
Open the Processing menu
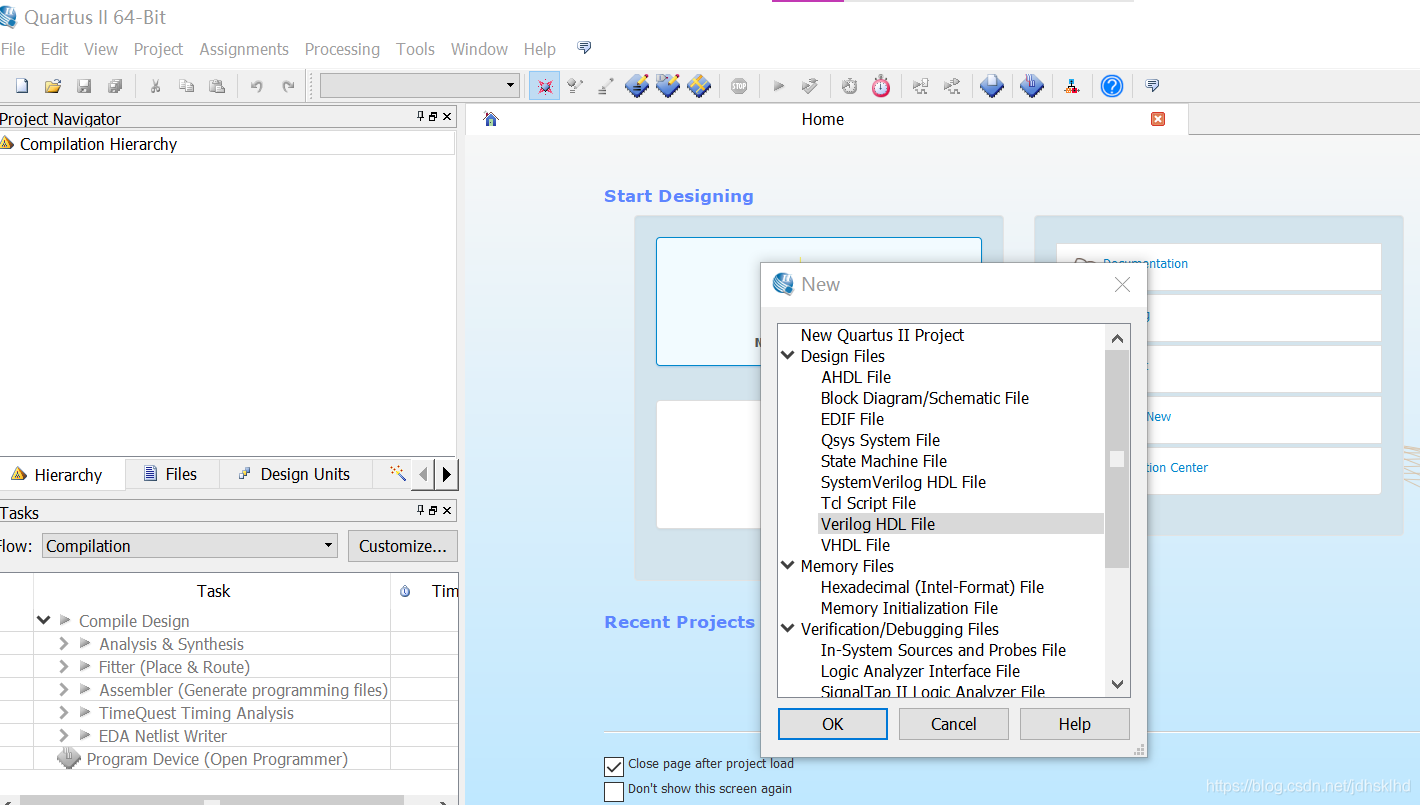[342, 49]
